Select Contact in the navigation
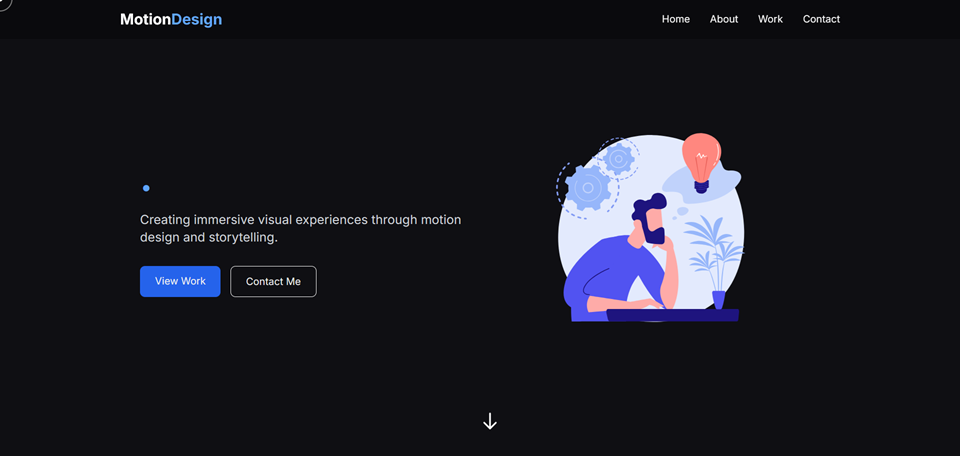Viewport: 960px width, 456px height. [x=821, y=19]
